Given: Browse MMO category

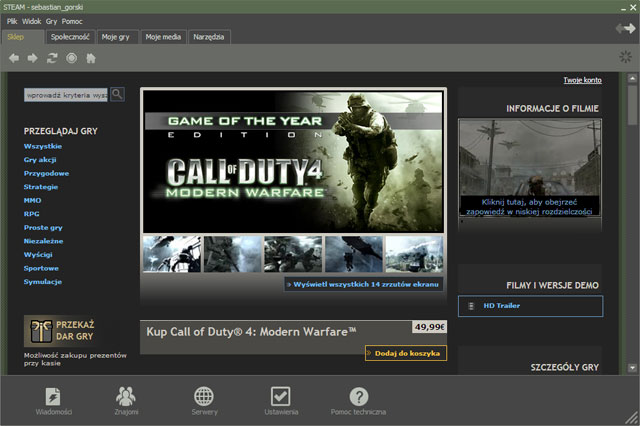Looking at the screenshot, I should pos(33,200).
